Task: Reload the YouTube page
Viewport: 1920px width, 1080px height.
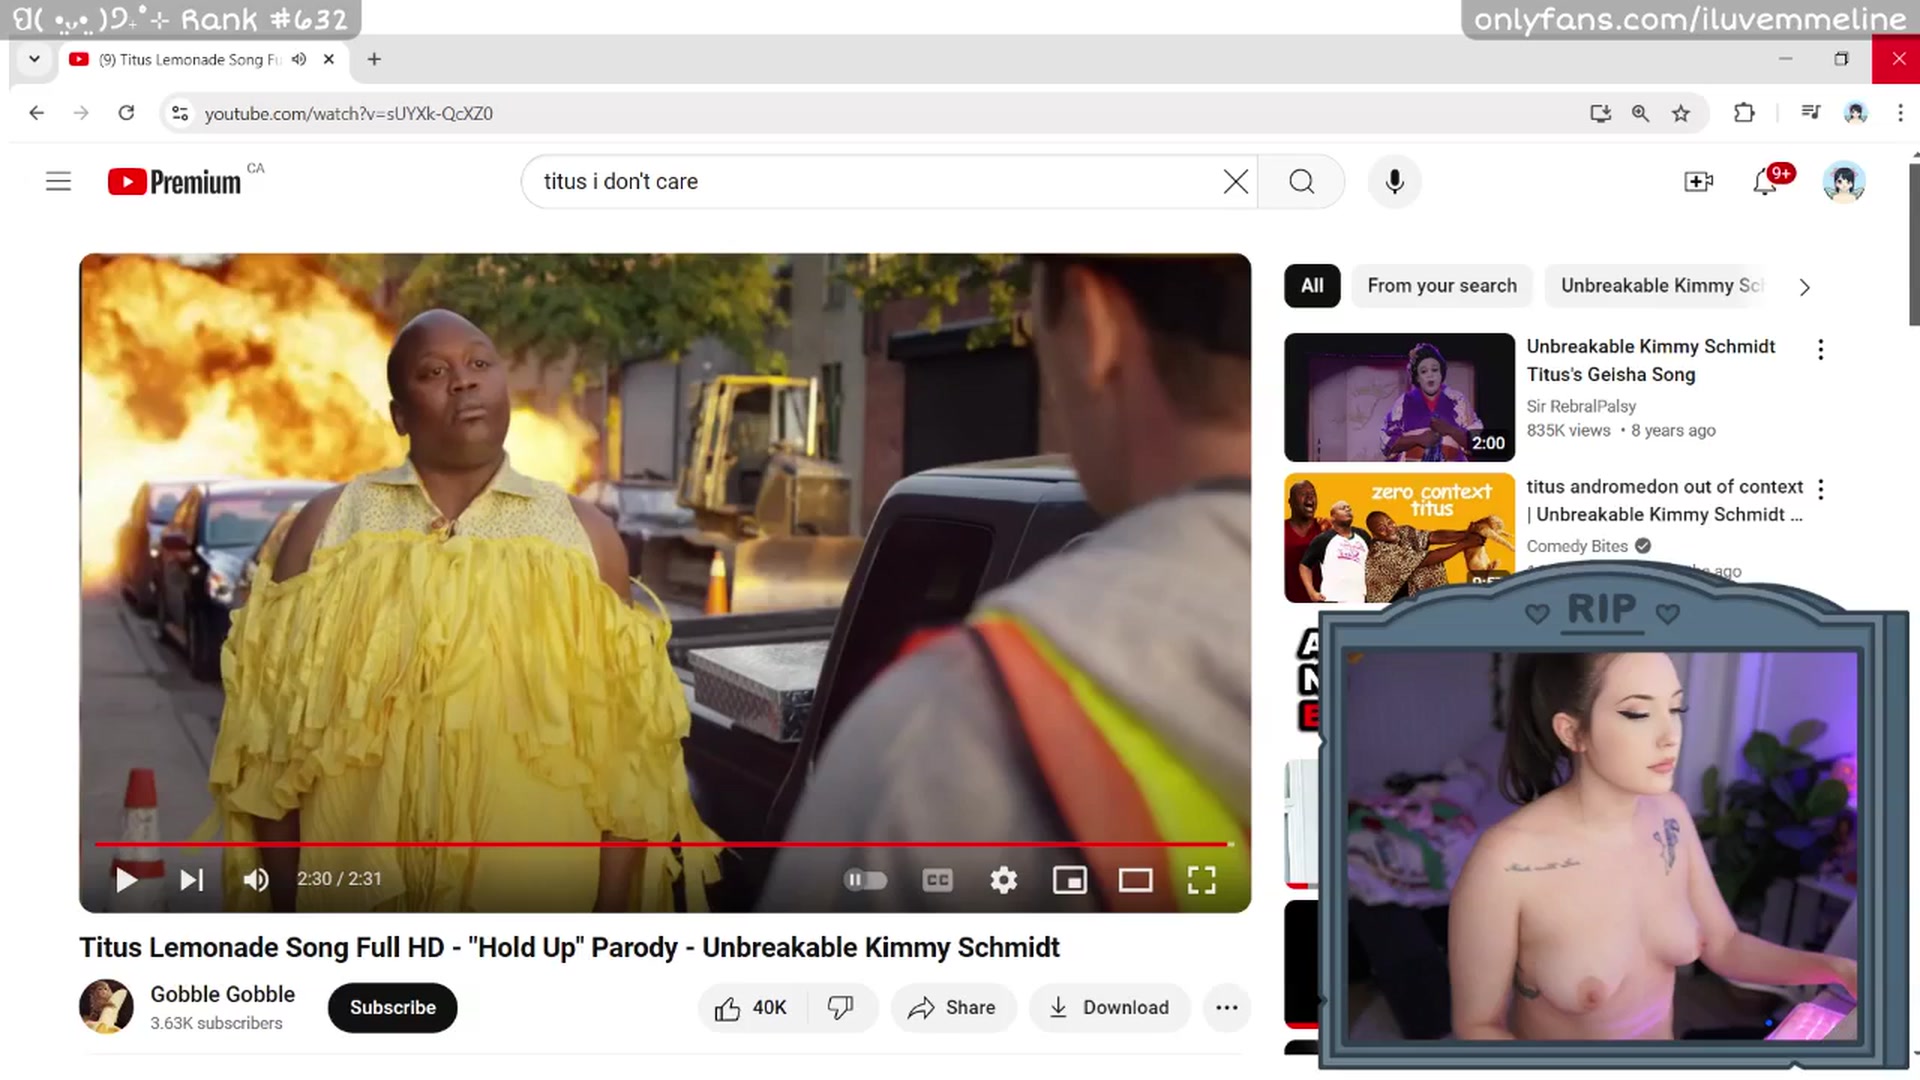Action: click(126, 113)
